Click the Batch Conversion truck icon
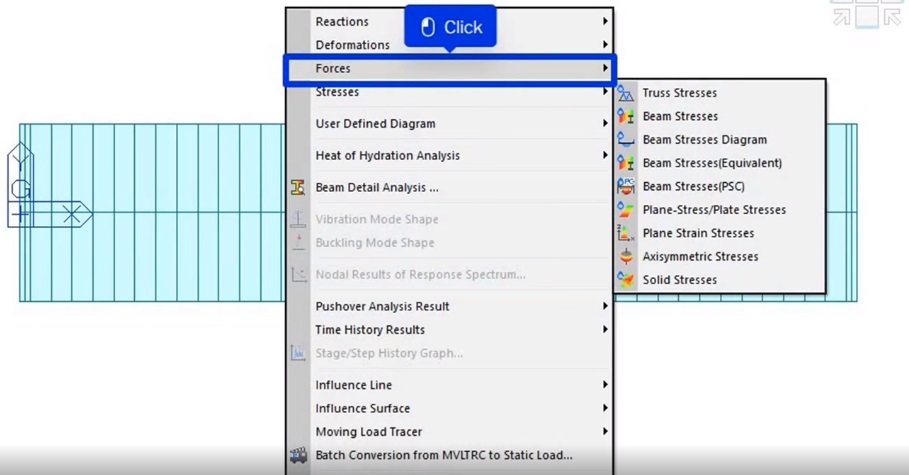The image size is (909, 475). click(299, 455)
